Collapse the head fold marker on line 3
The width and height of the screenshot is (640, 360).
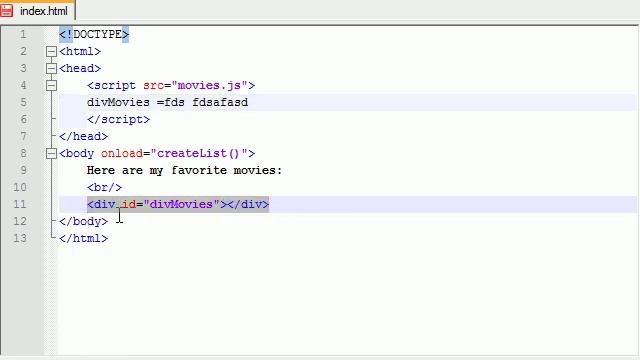(51, 68)
